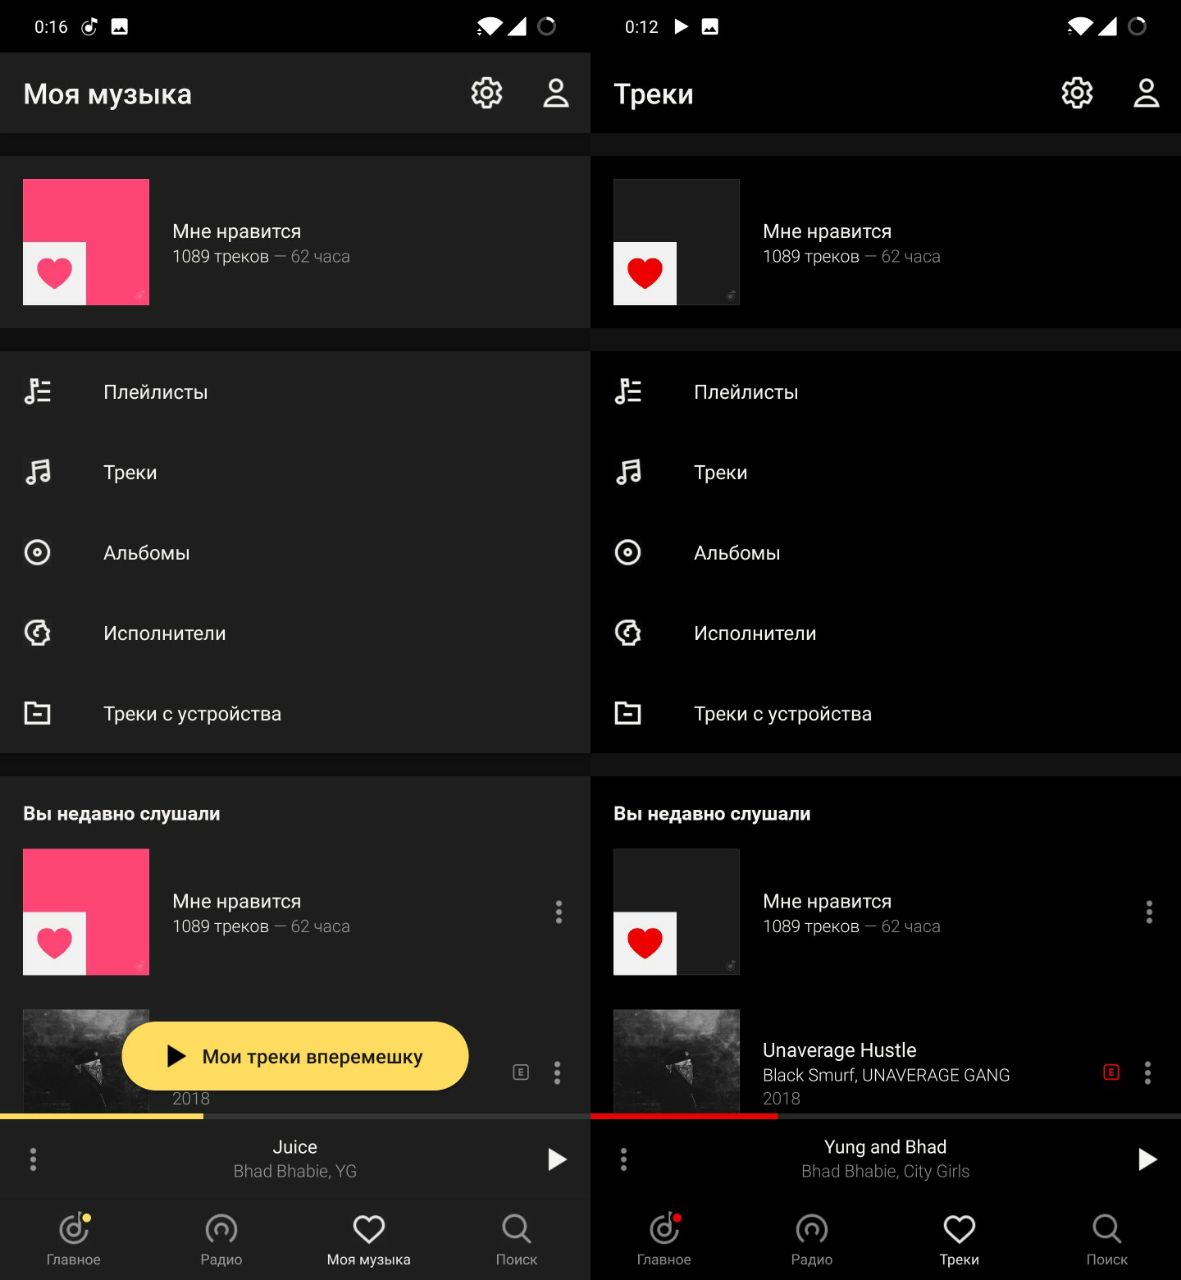This screenshot has width=1181, height=1280.
Task: Play Juice track in left mini player
Action: (x=557, y=1159)
